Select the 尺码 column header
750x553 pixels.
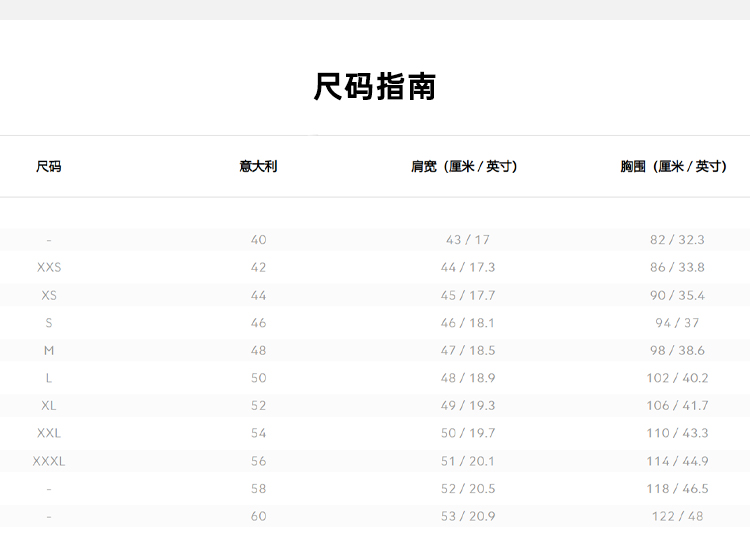(48, 167)
